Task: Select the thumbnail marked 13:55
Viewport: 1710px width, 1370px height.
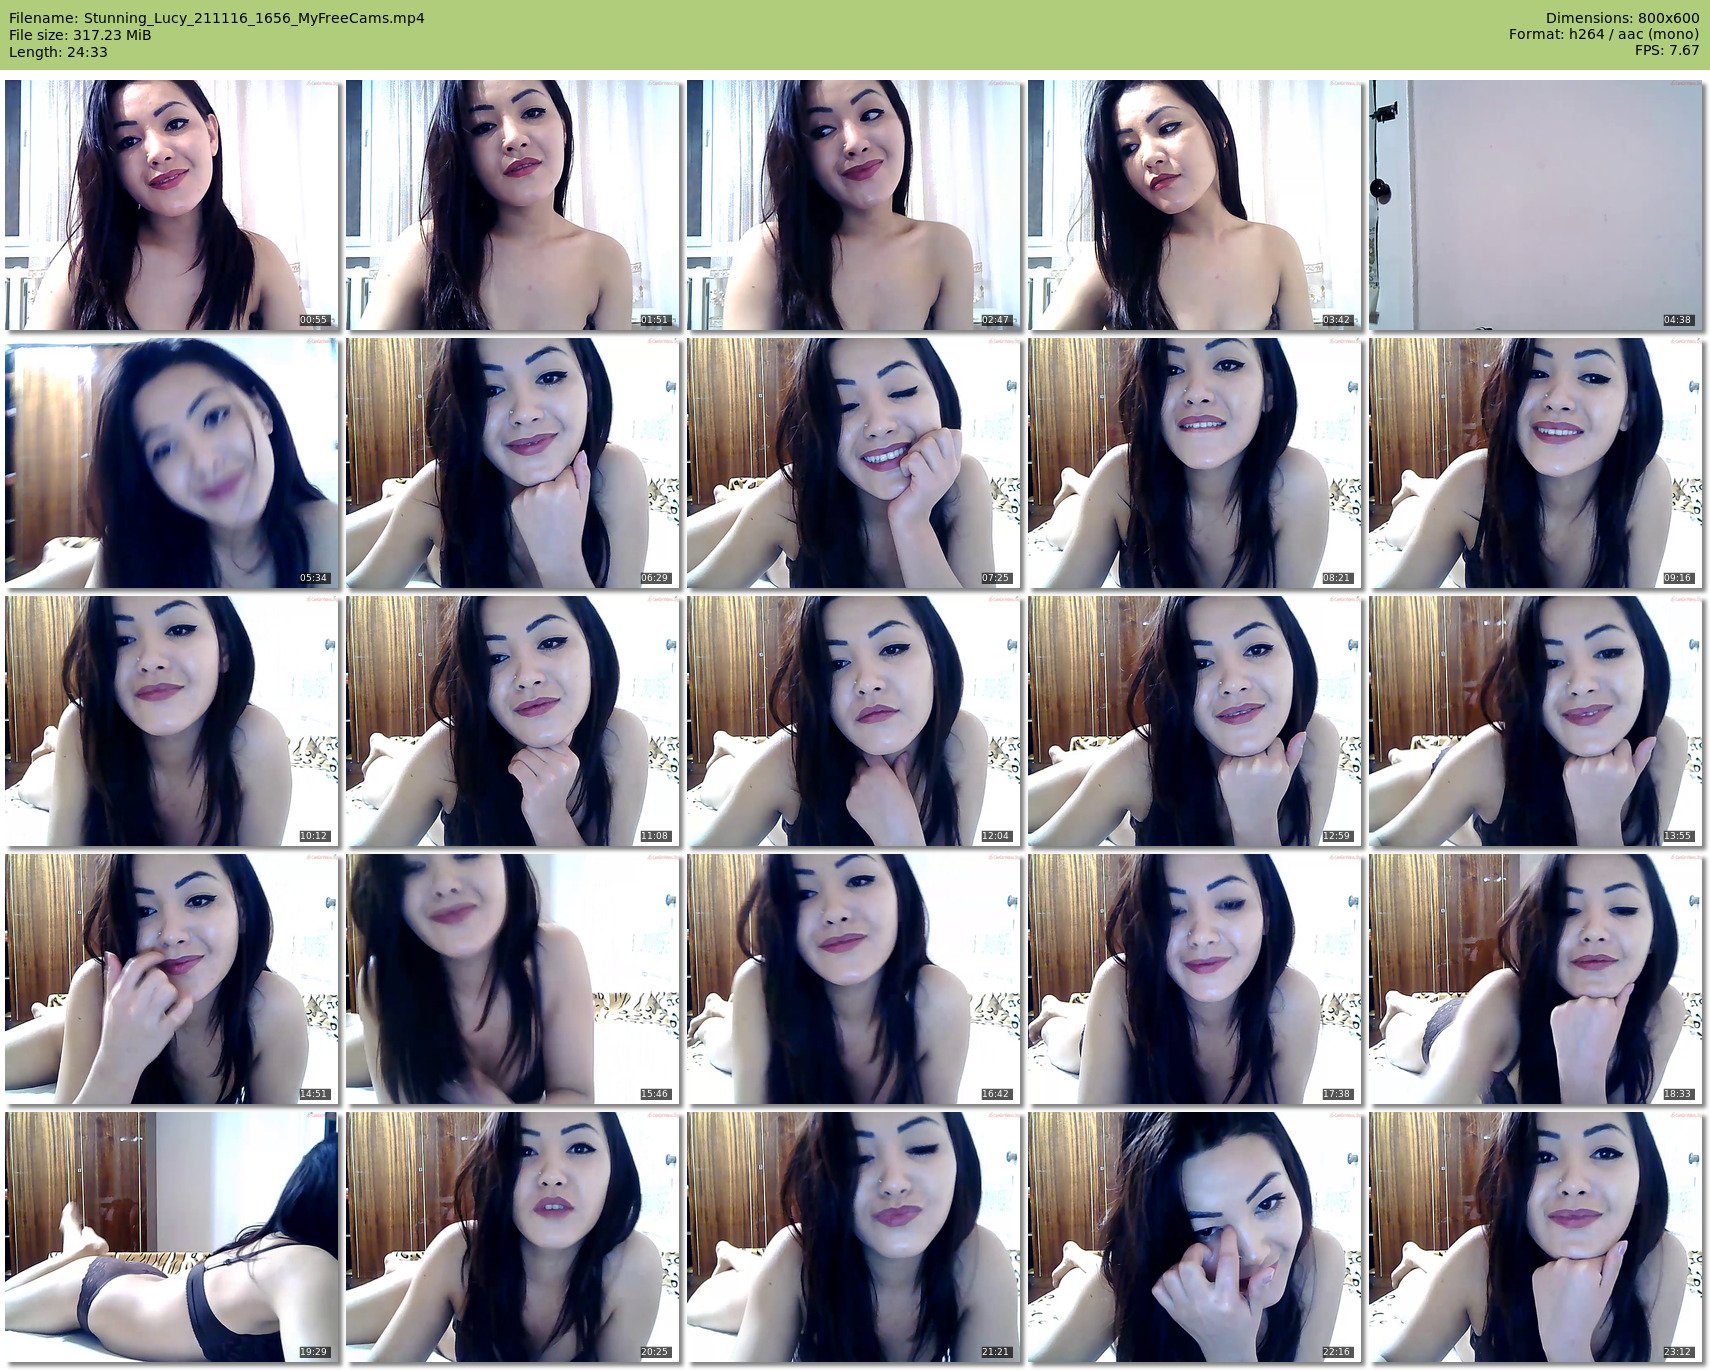Action: (x=1536, y=721)
